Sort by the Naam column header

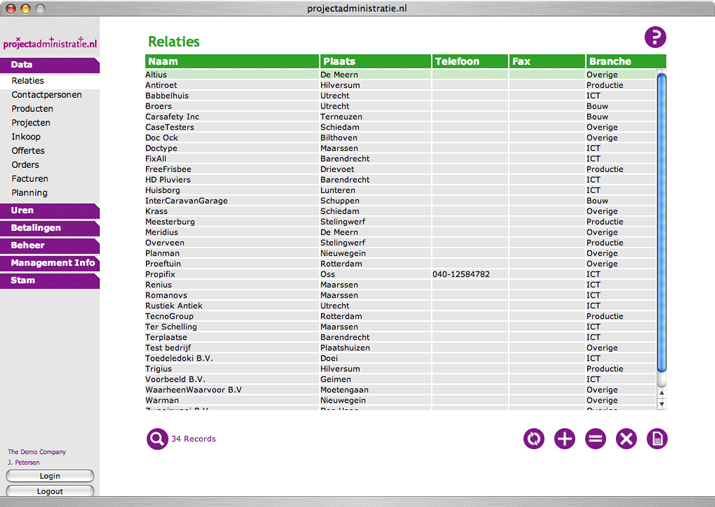pos(232,62)
